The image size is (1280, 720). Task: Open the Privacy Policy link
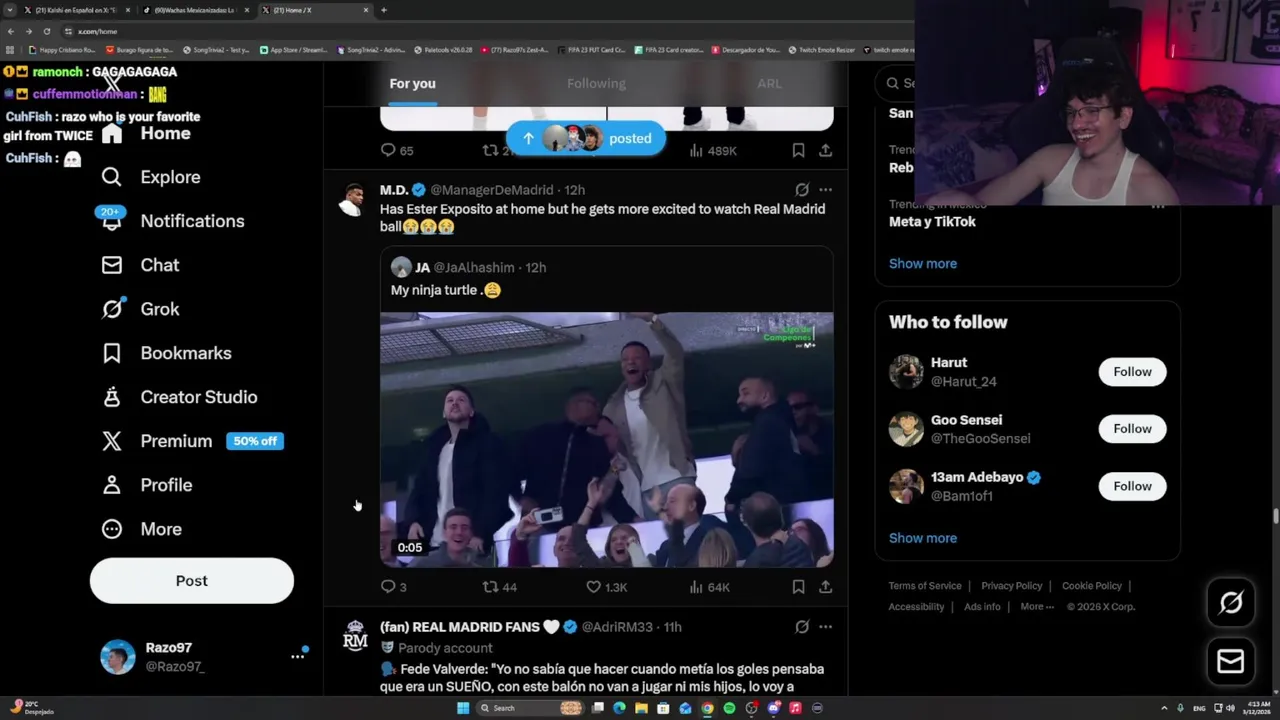click(x=1011, y=586)
